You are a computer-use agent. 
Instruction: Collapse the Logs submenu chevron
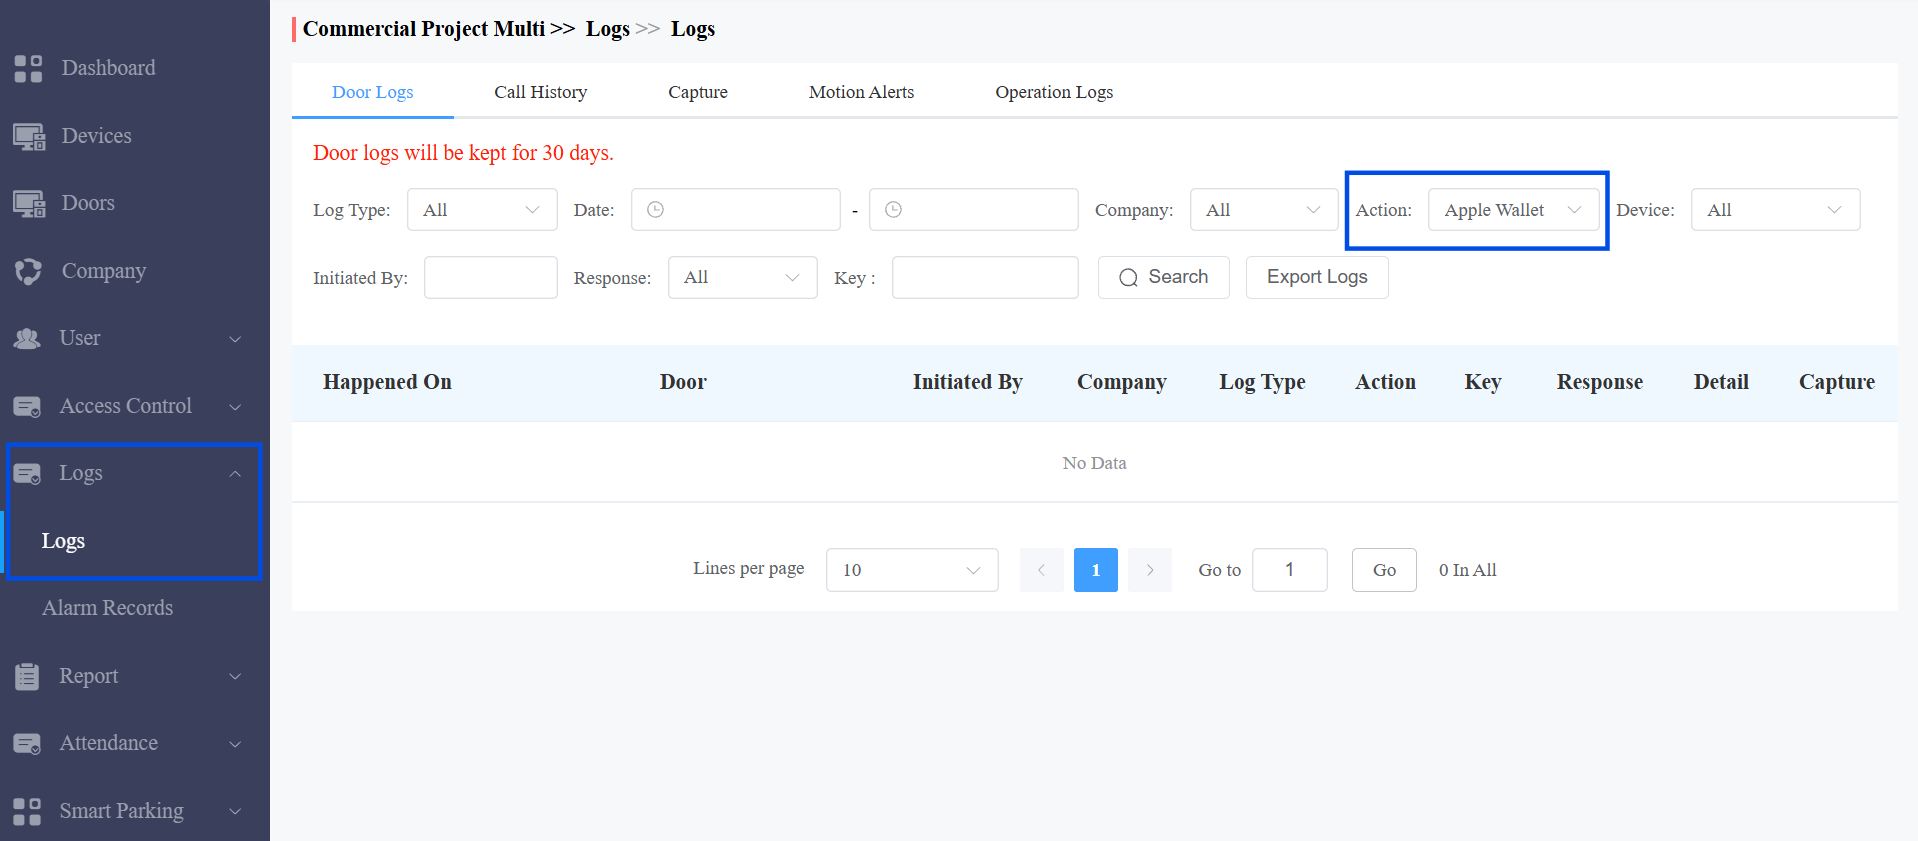point(235,473)
